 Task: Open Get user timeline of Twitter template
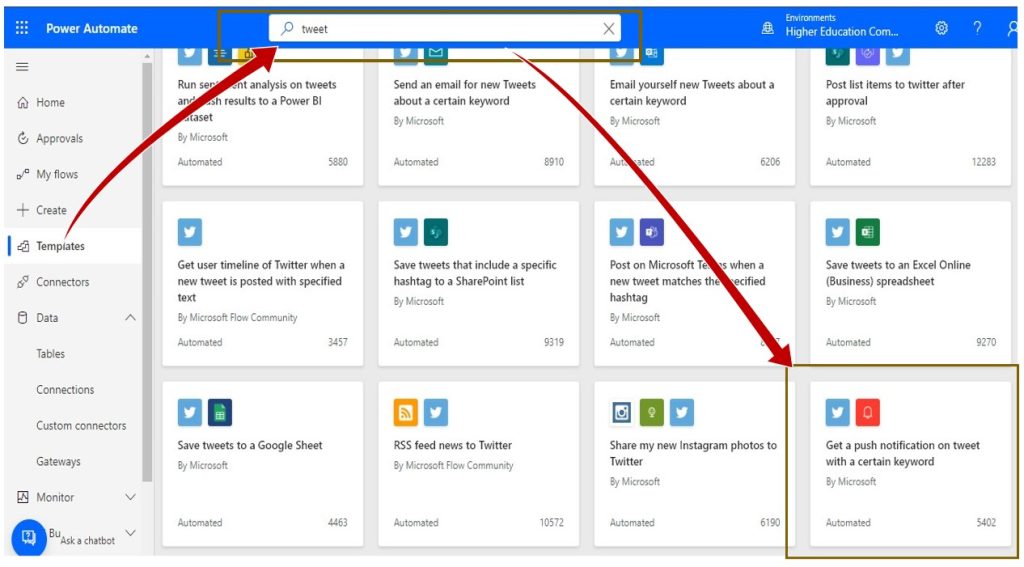point(263,284)
